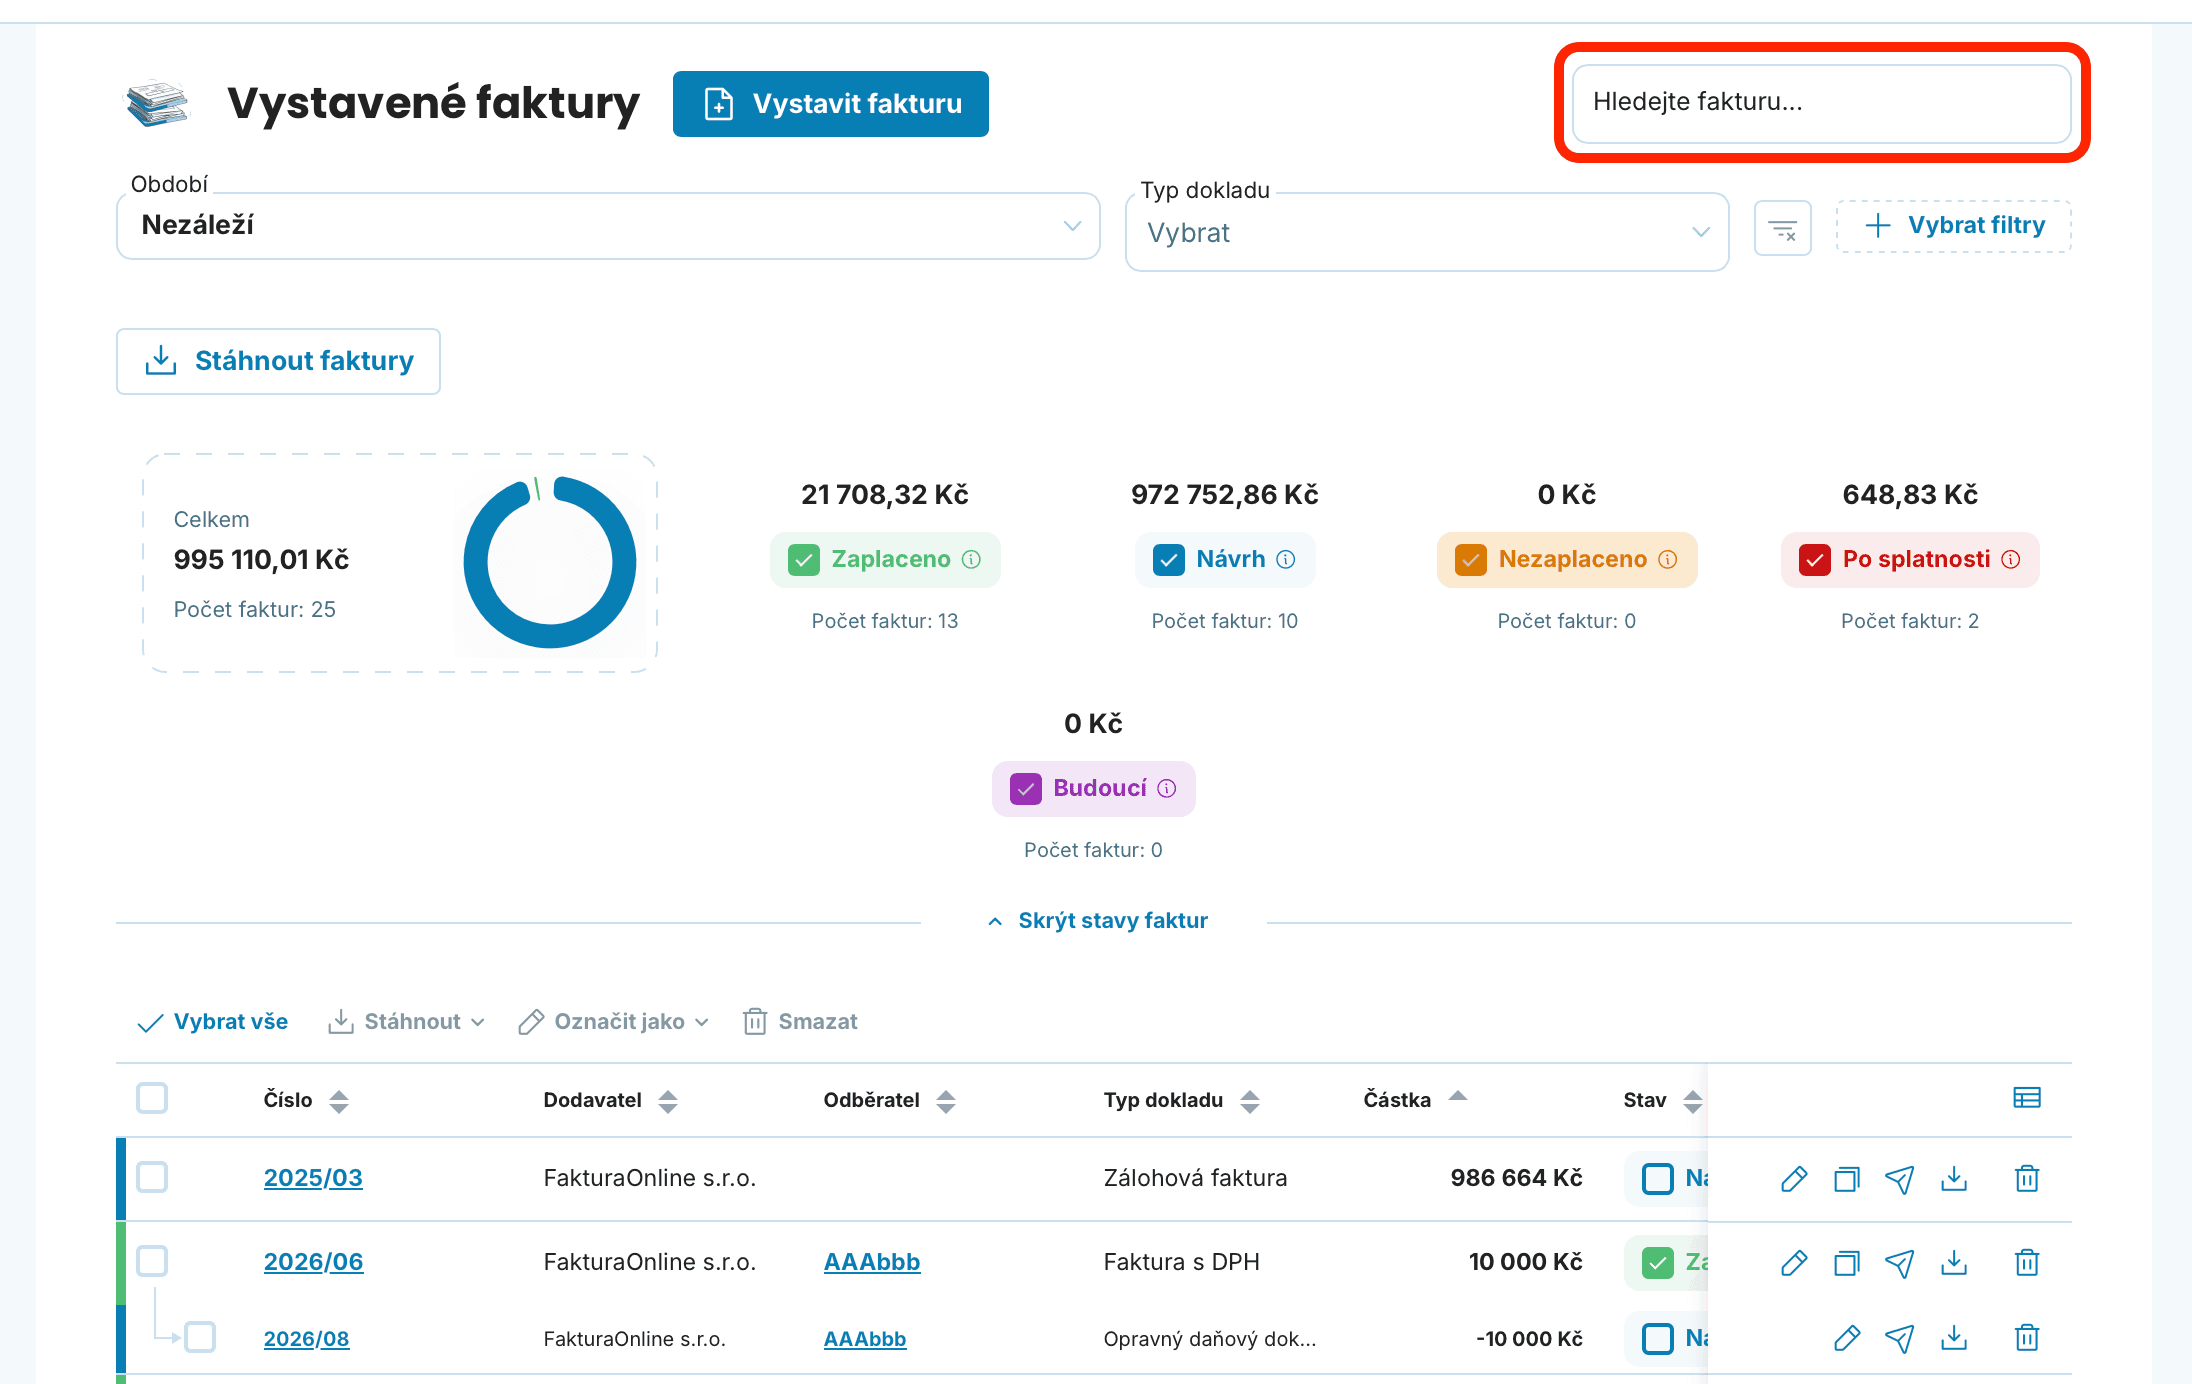The height and width of the screenshot is (1384, 2192).
Task: Open the Stáhnout bulk action menu
Action: (x=406, y=1021)
